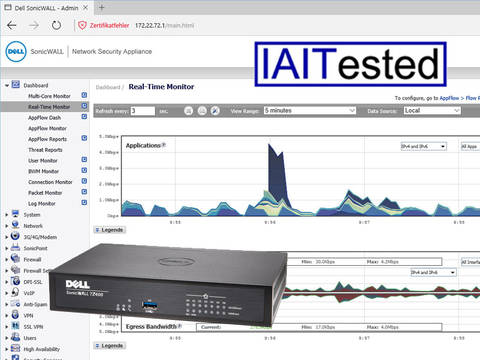The image size is (480, 360).
Task: Click the Packet Monitor pop-out icon
Action: (84, 192)
